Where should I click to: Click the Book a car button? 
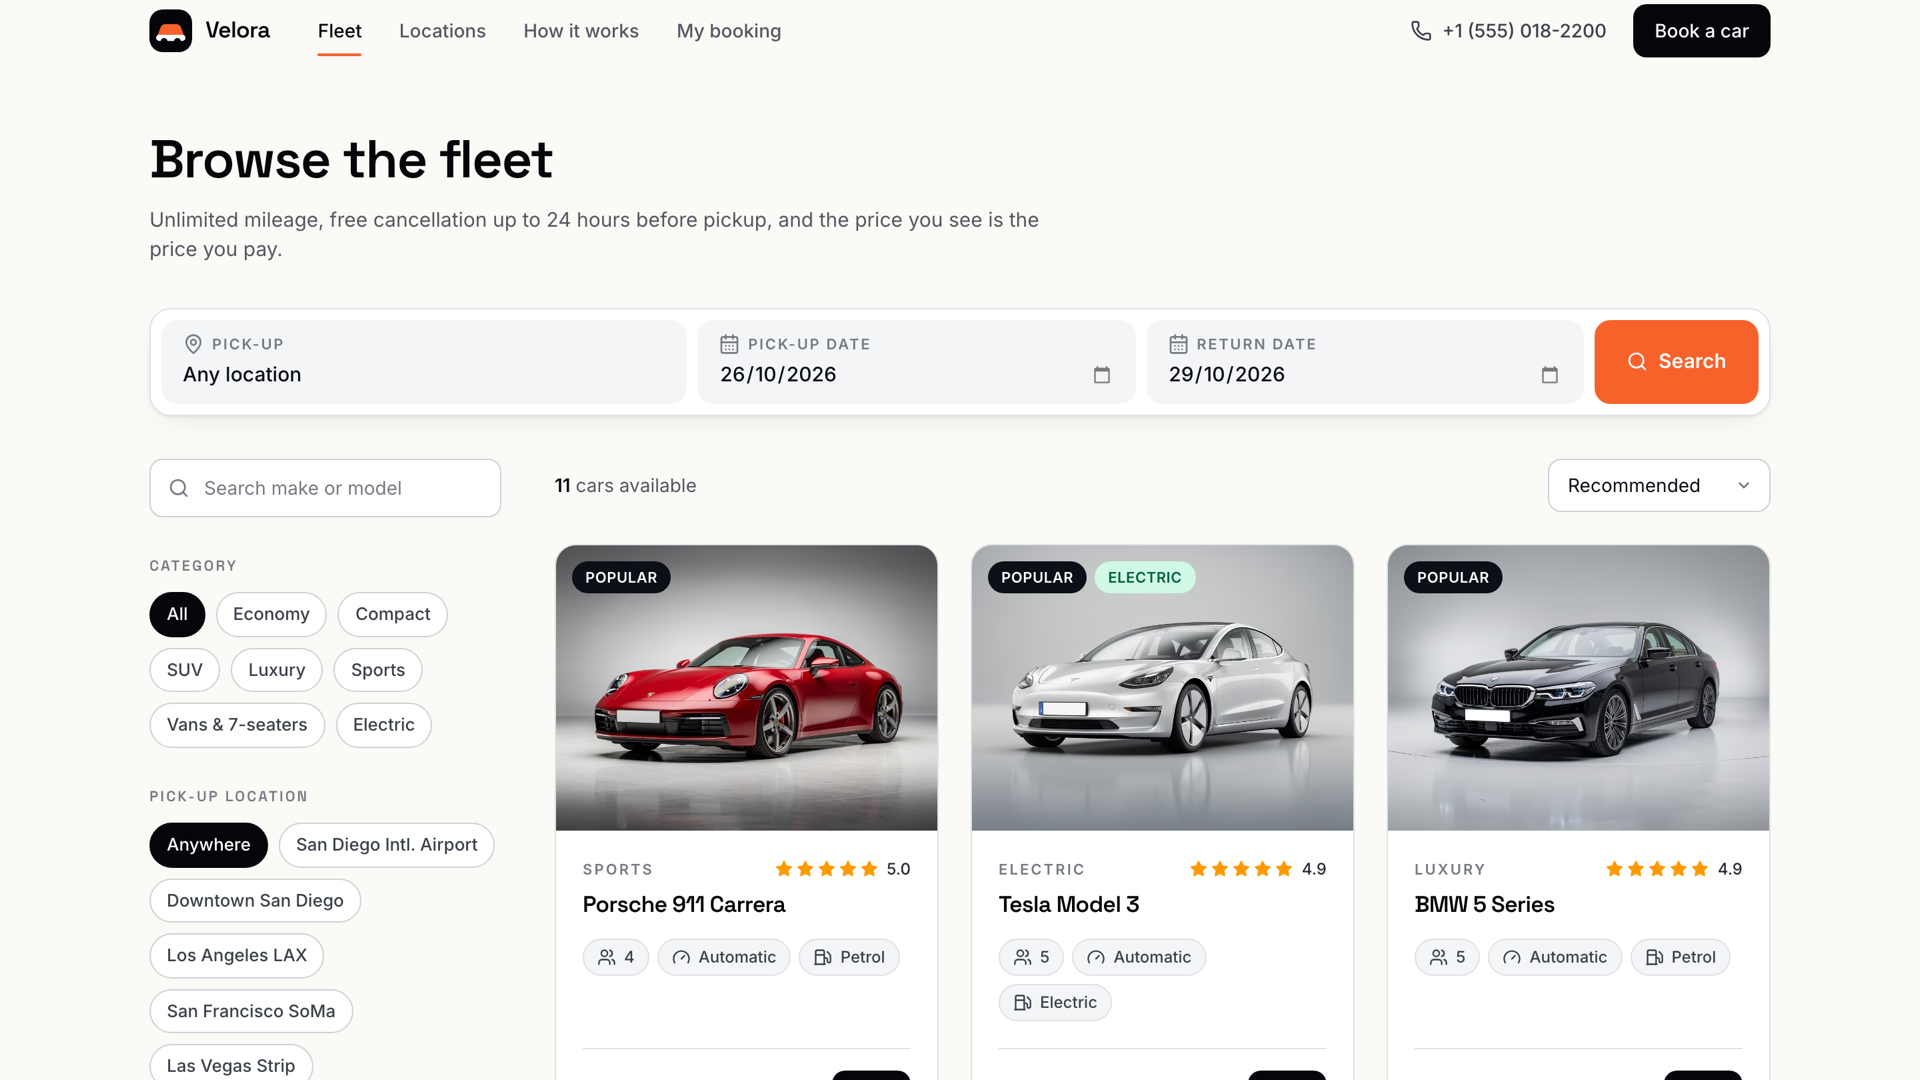1701,31
